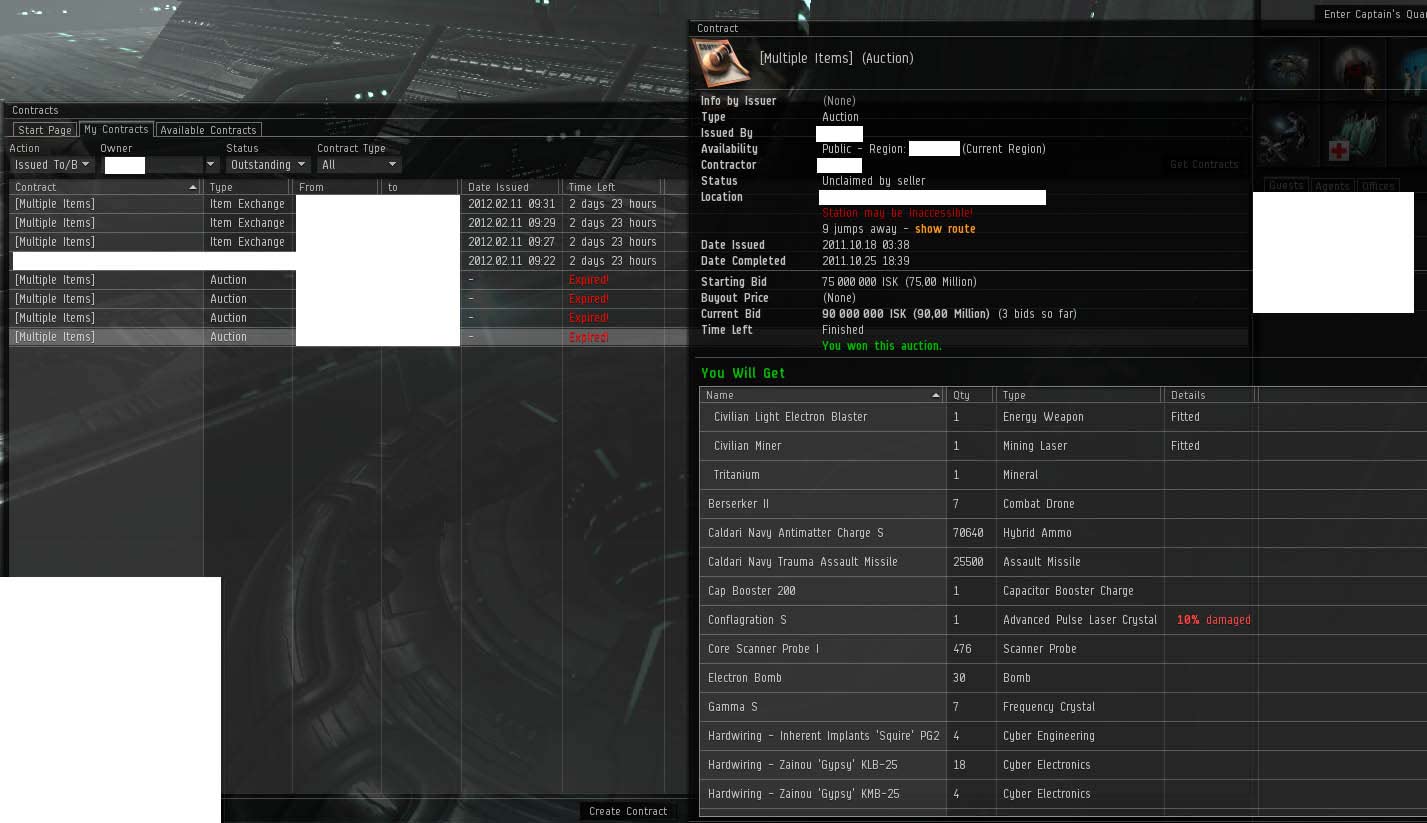The height and width of the screenshot is (823, 1427).
Task: Switch to the Guests tab in station panel
Action: point(1286,186)
